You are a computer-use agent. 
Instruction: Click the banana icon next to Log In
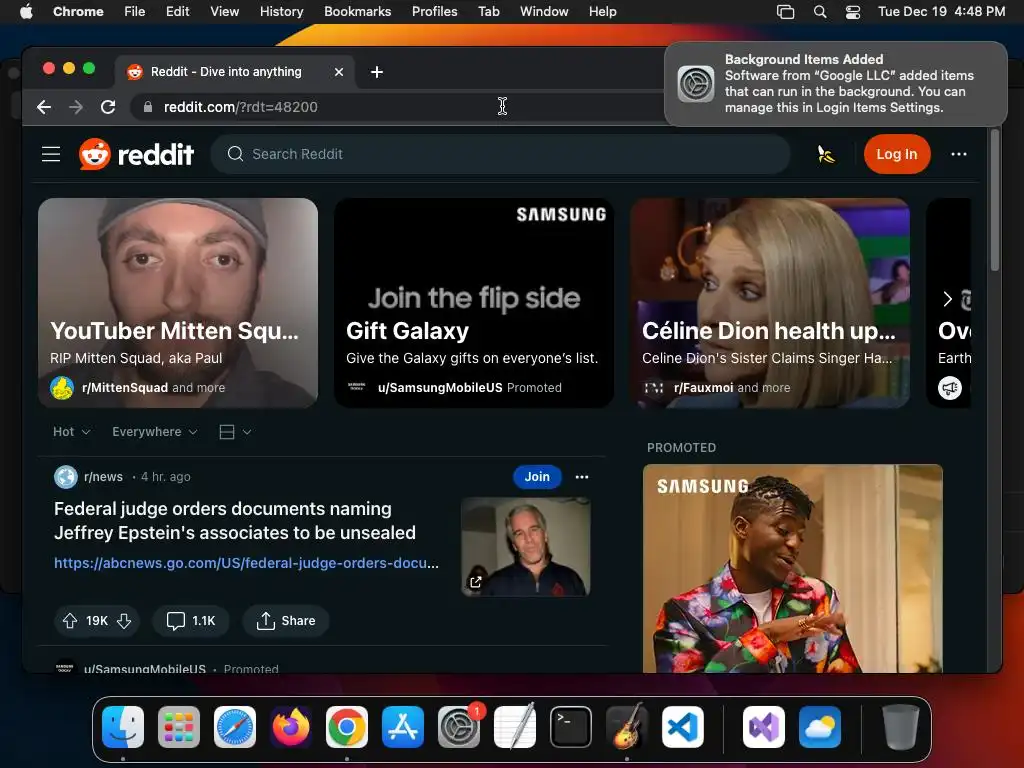tap(826, 154)
